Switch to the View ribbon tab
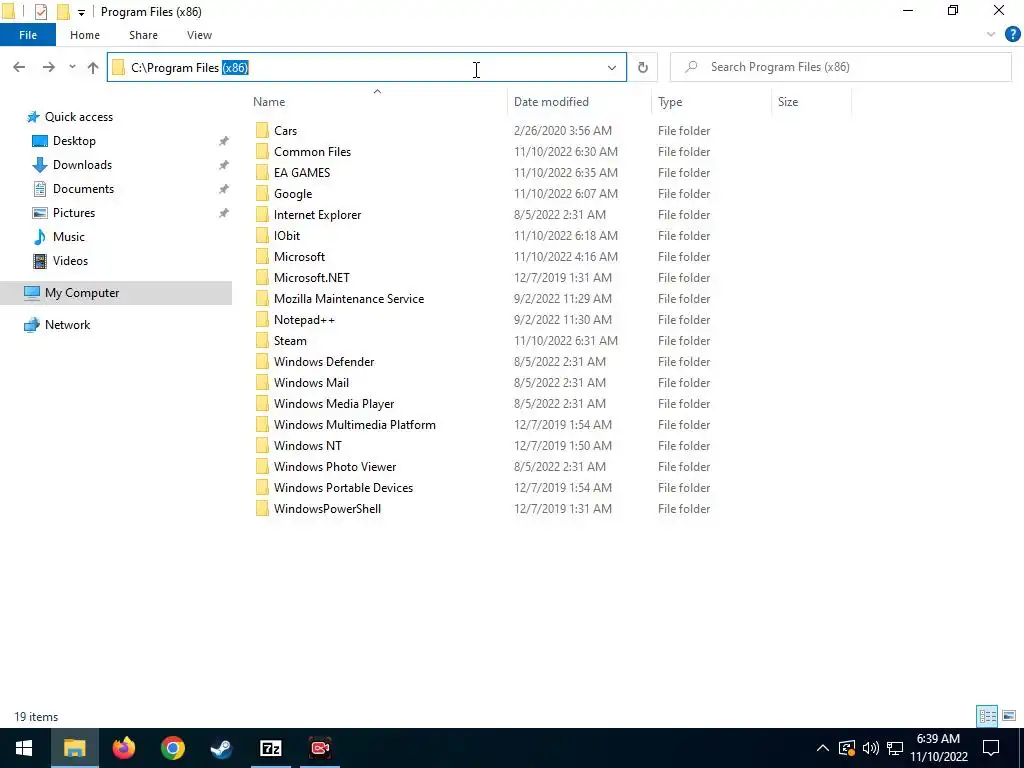1024x768 pixels. [199, 35]
